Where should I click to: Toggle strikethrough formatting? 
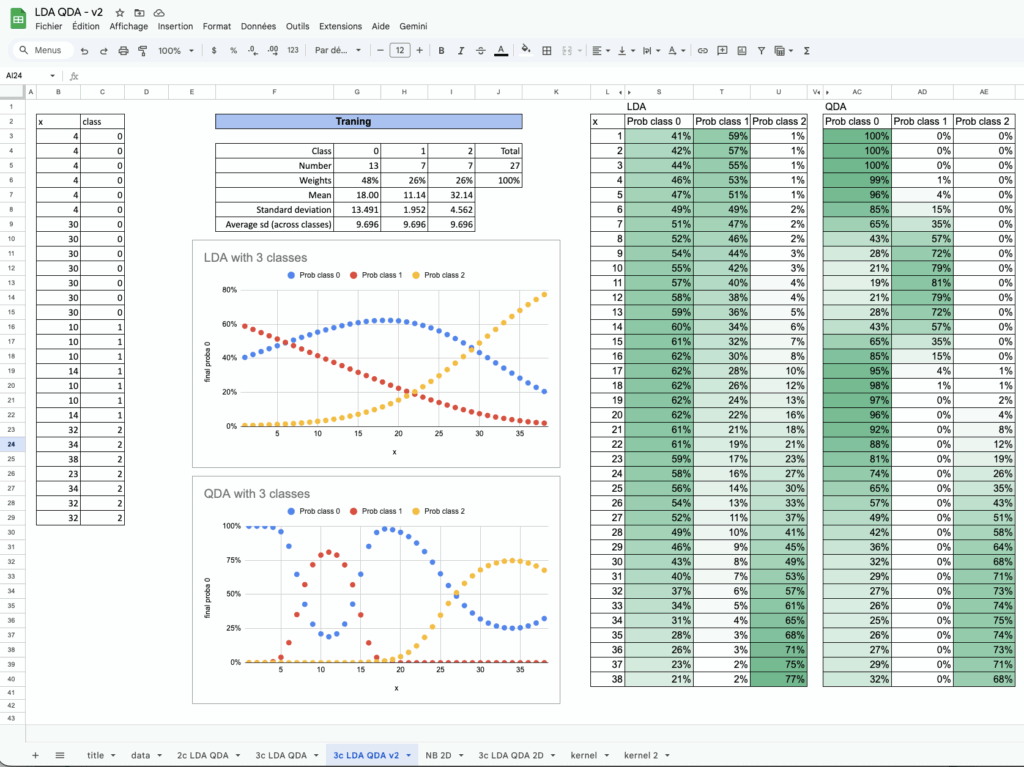tap(481, 50)
